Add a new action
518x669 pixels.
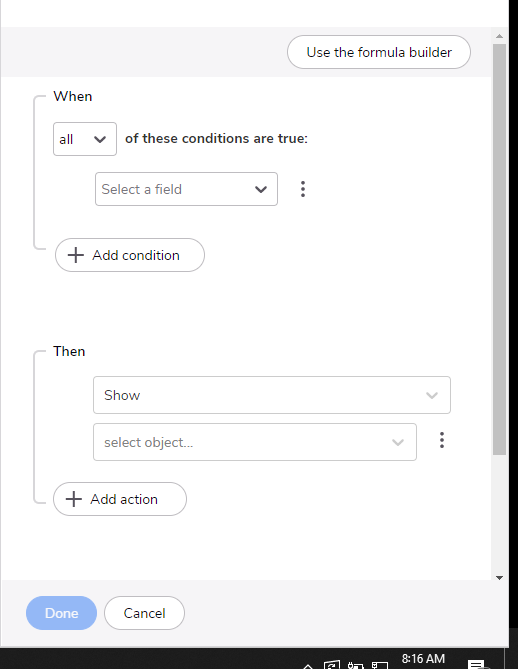pos(120,499)
